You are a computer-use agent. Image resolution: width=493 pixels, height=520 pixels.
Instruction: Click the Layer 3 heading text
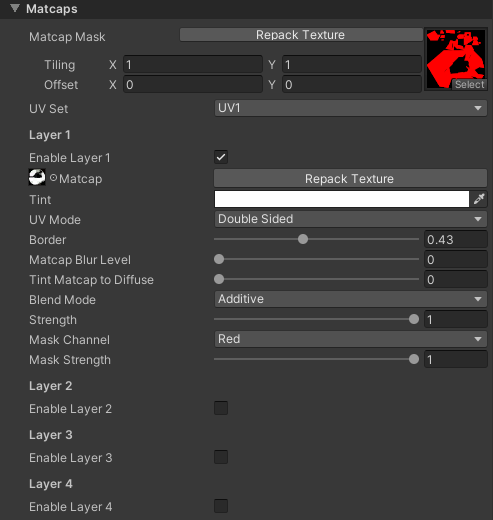[51, 435]
